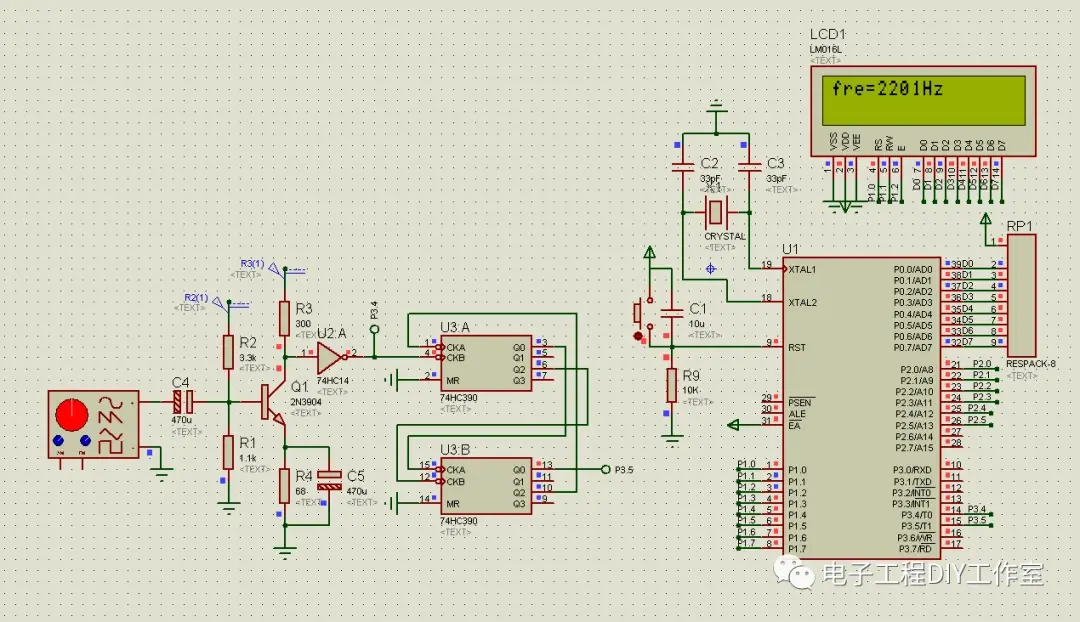Image resolution: width=1080 pixels, height=622 pixels.
Task: Click the R3(1) voltage probe label
Action: coord(252,263)
